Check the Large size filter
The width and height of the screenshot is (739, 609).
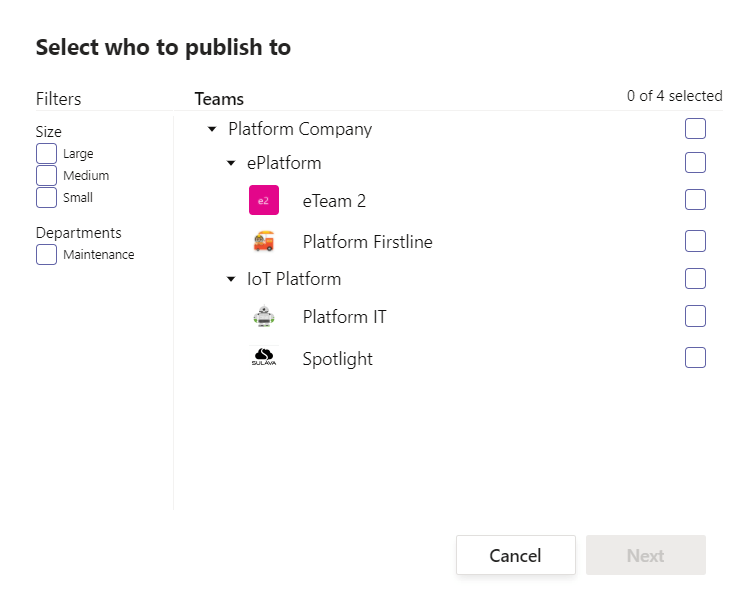coord(46,153)
